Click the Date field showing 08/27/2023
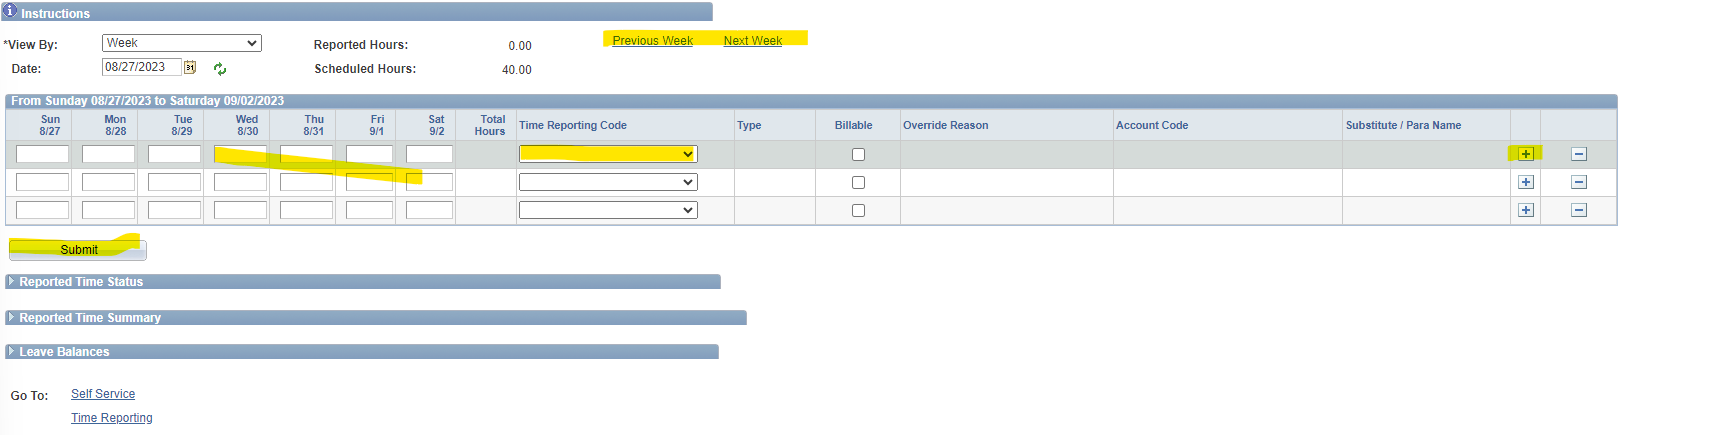 141,67
